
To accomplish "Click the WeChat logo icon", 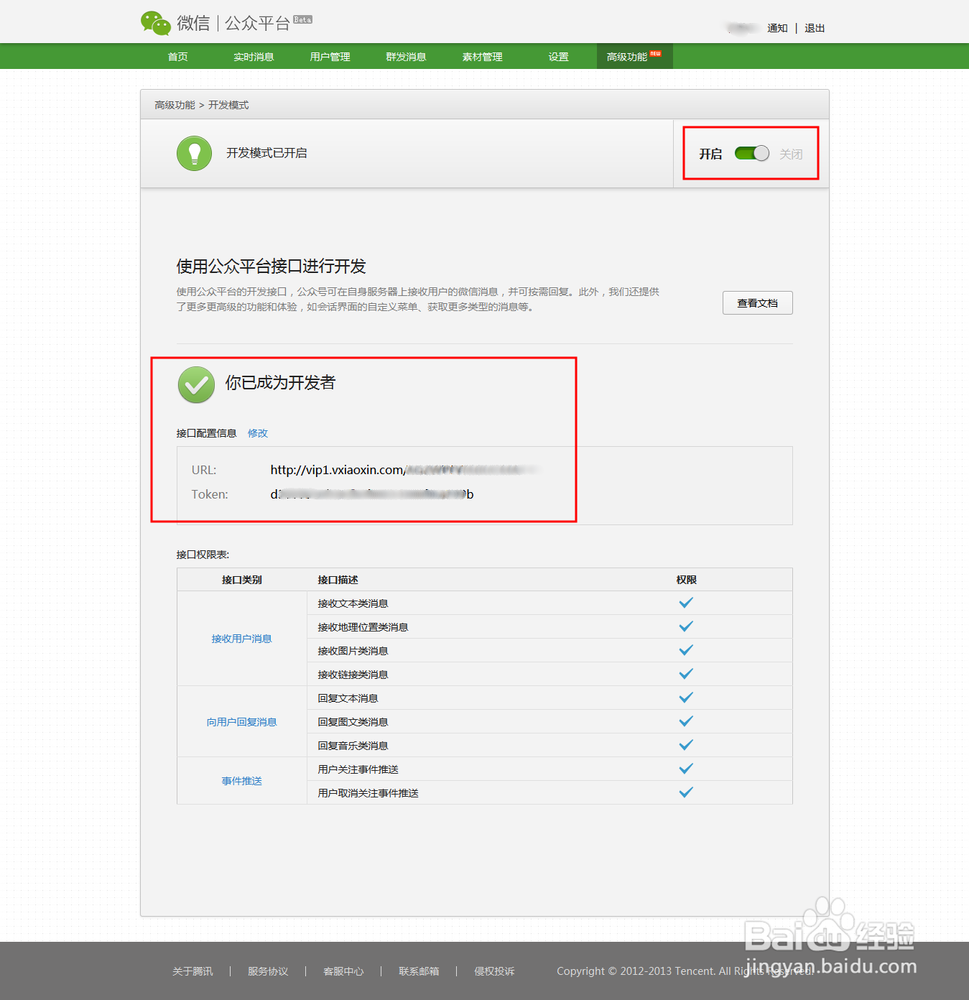I will point(156,22).
